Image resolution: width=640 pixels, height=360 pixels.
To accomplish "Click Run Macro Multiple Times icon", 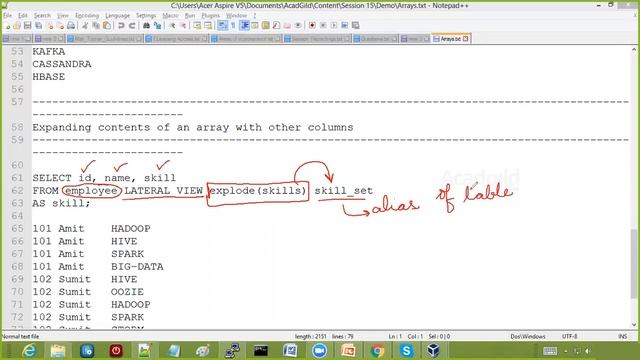I will [344, 26].
